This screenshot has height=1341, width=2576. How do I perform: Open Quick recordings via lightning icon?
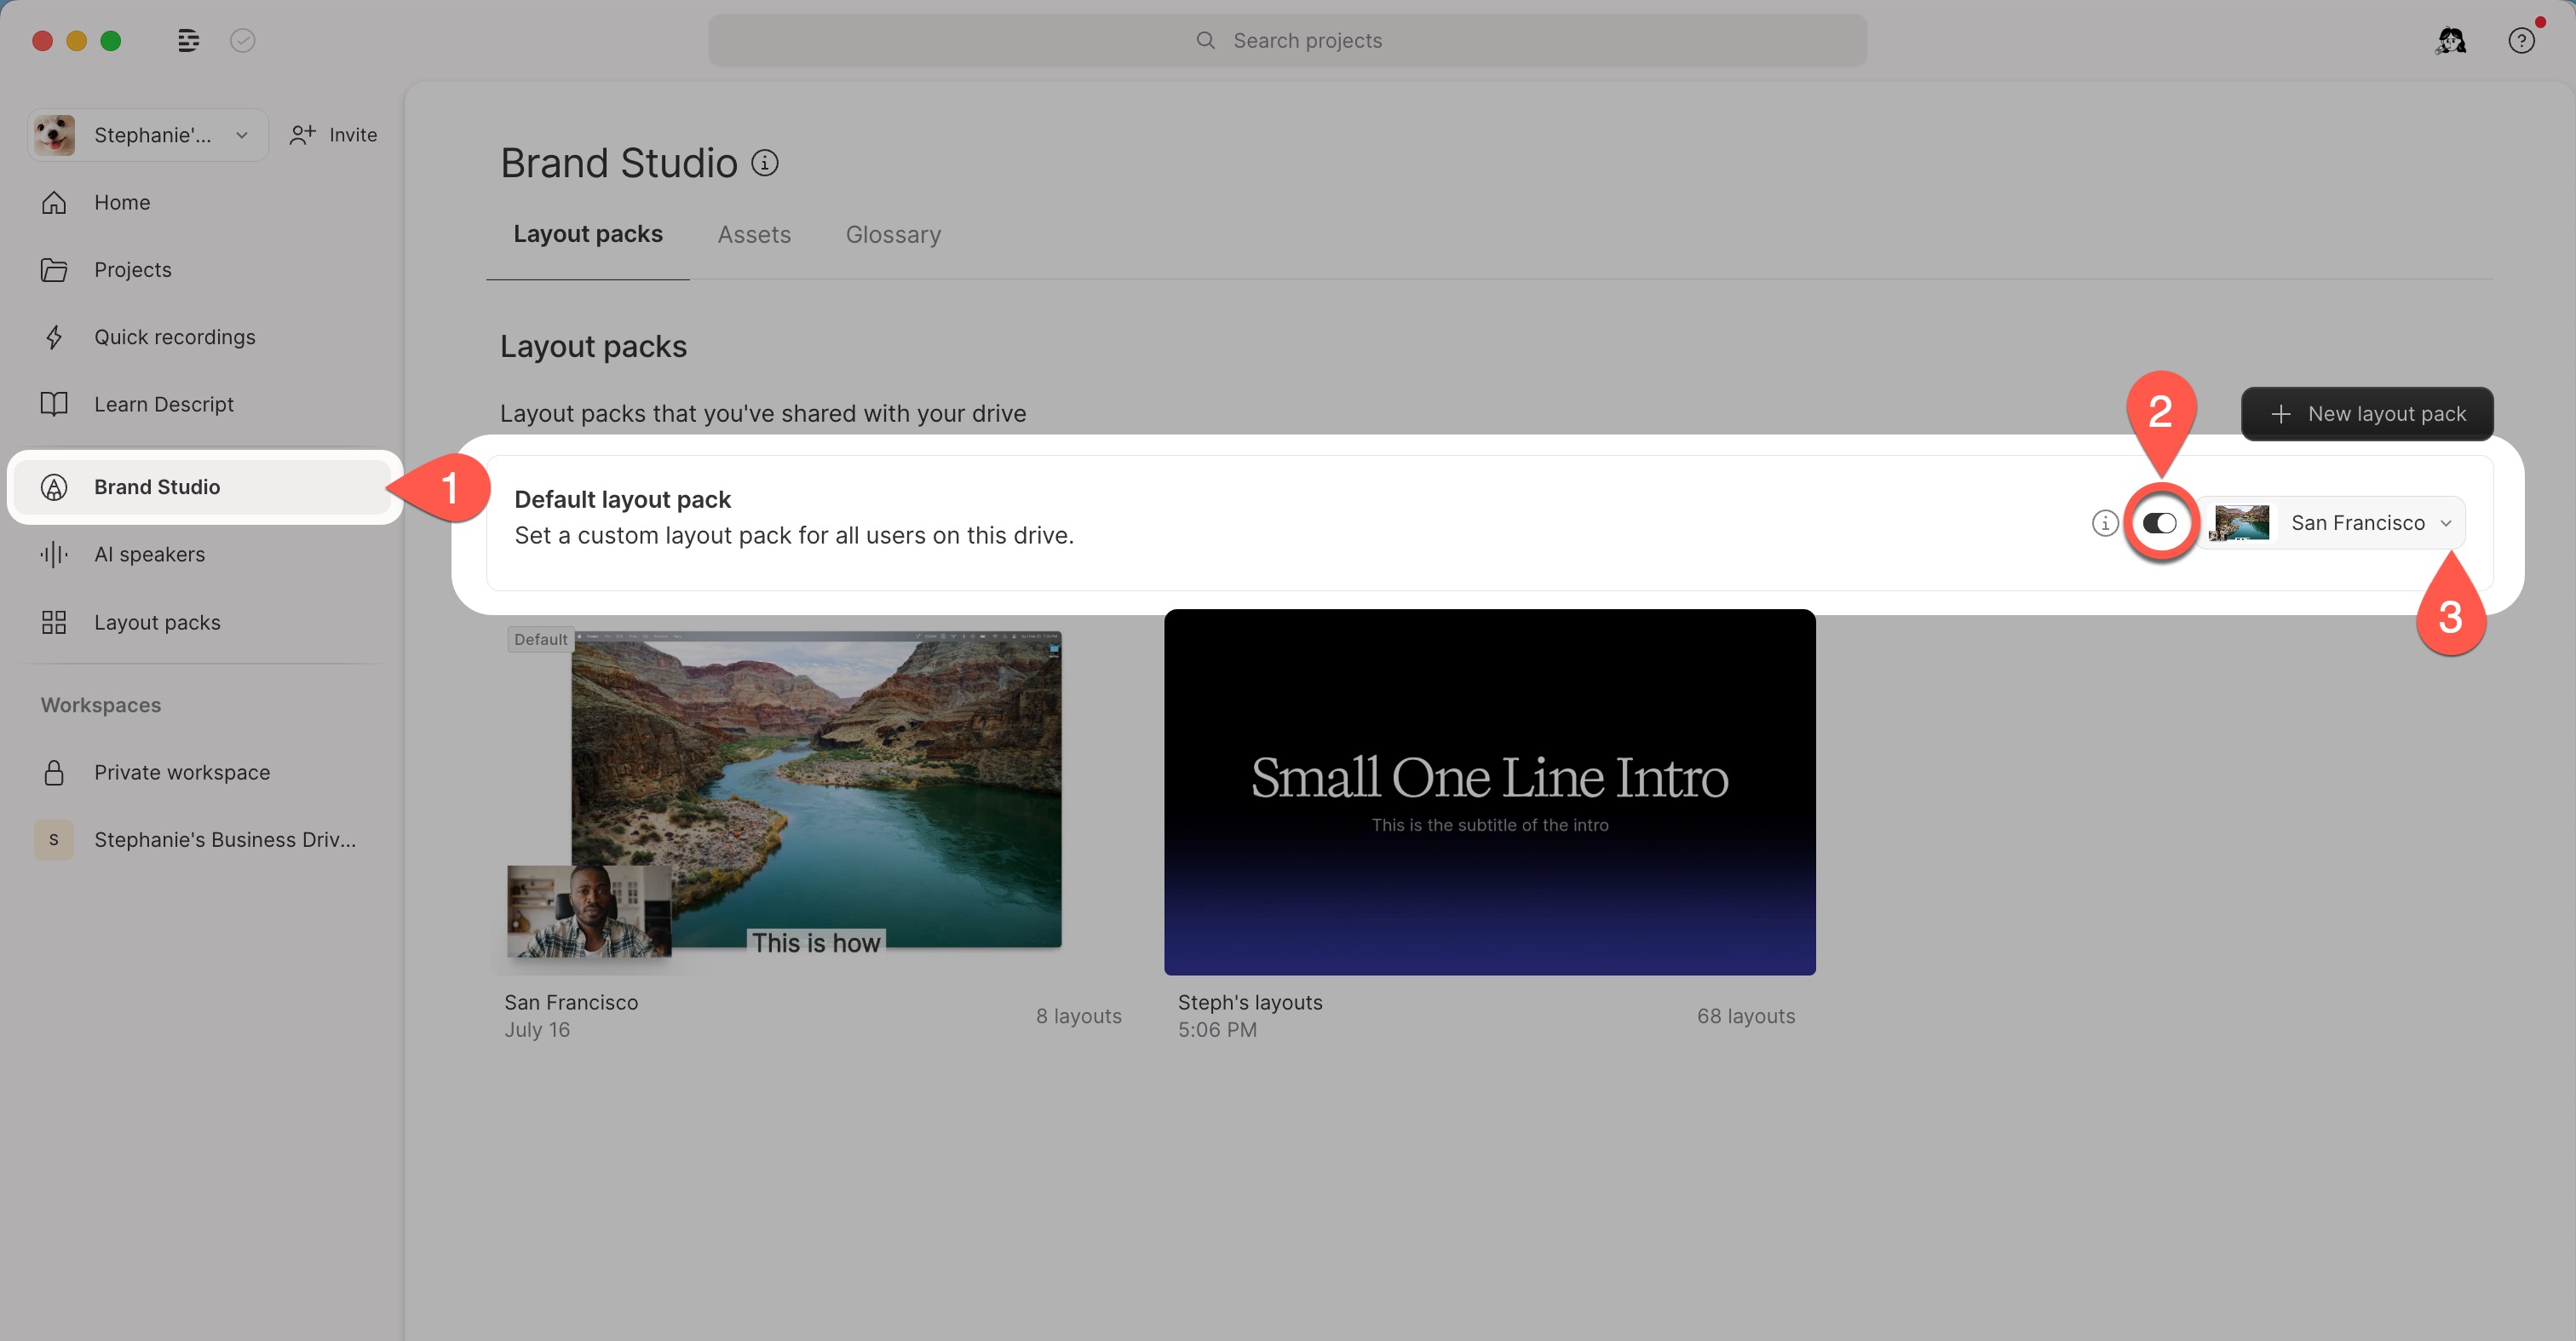point(54,337)
